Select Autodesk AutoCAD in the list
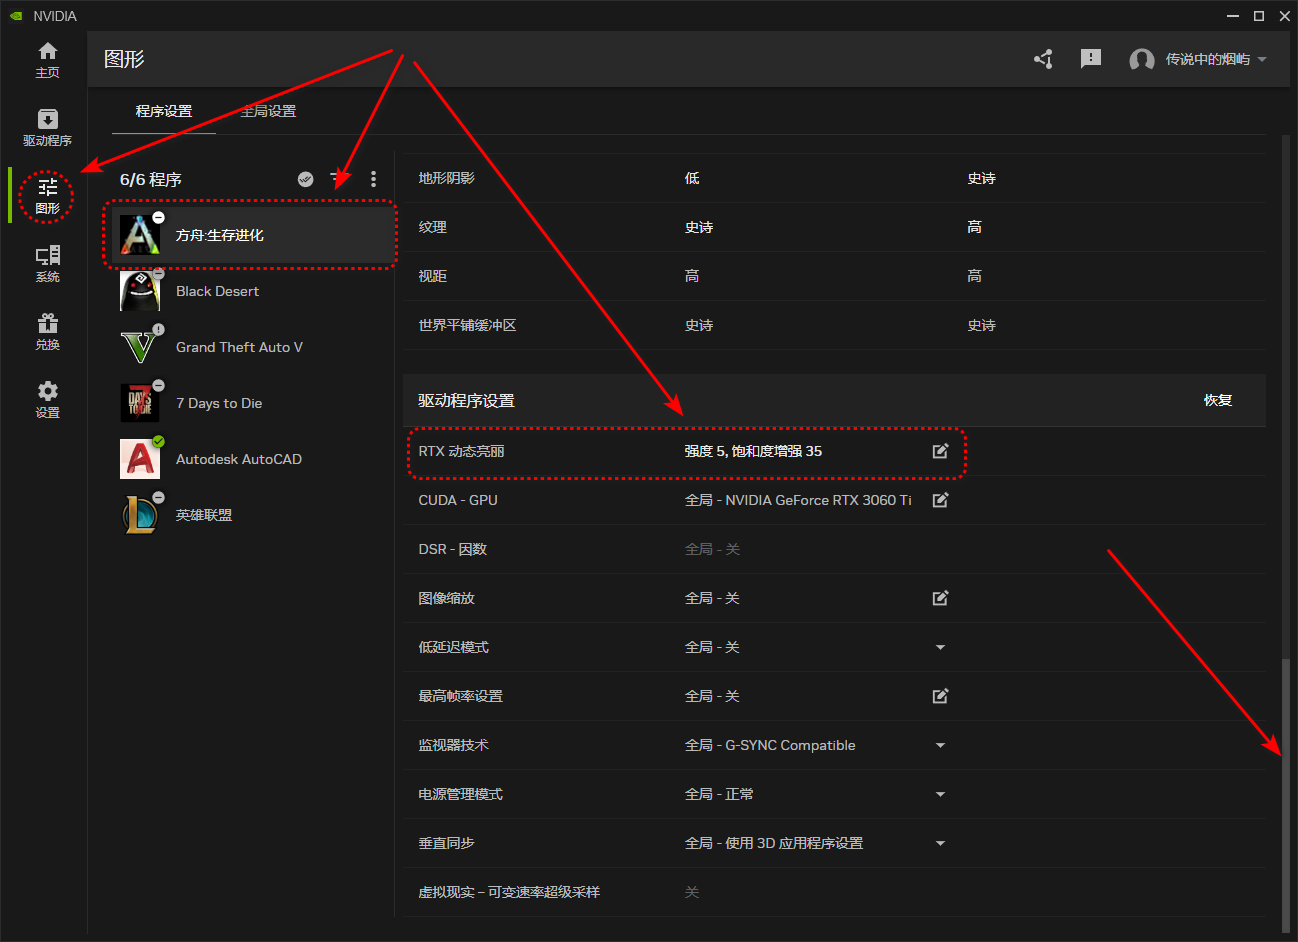Screen dimensions: 1298x942 pyautogui.click(x=251, y=459)
